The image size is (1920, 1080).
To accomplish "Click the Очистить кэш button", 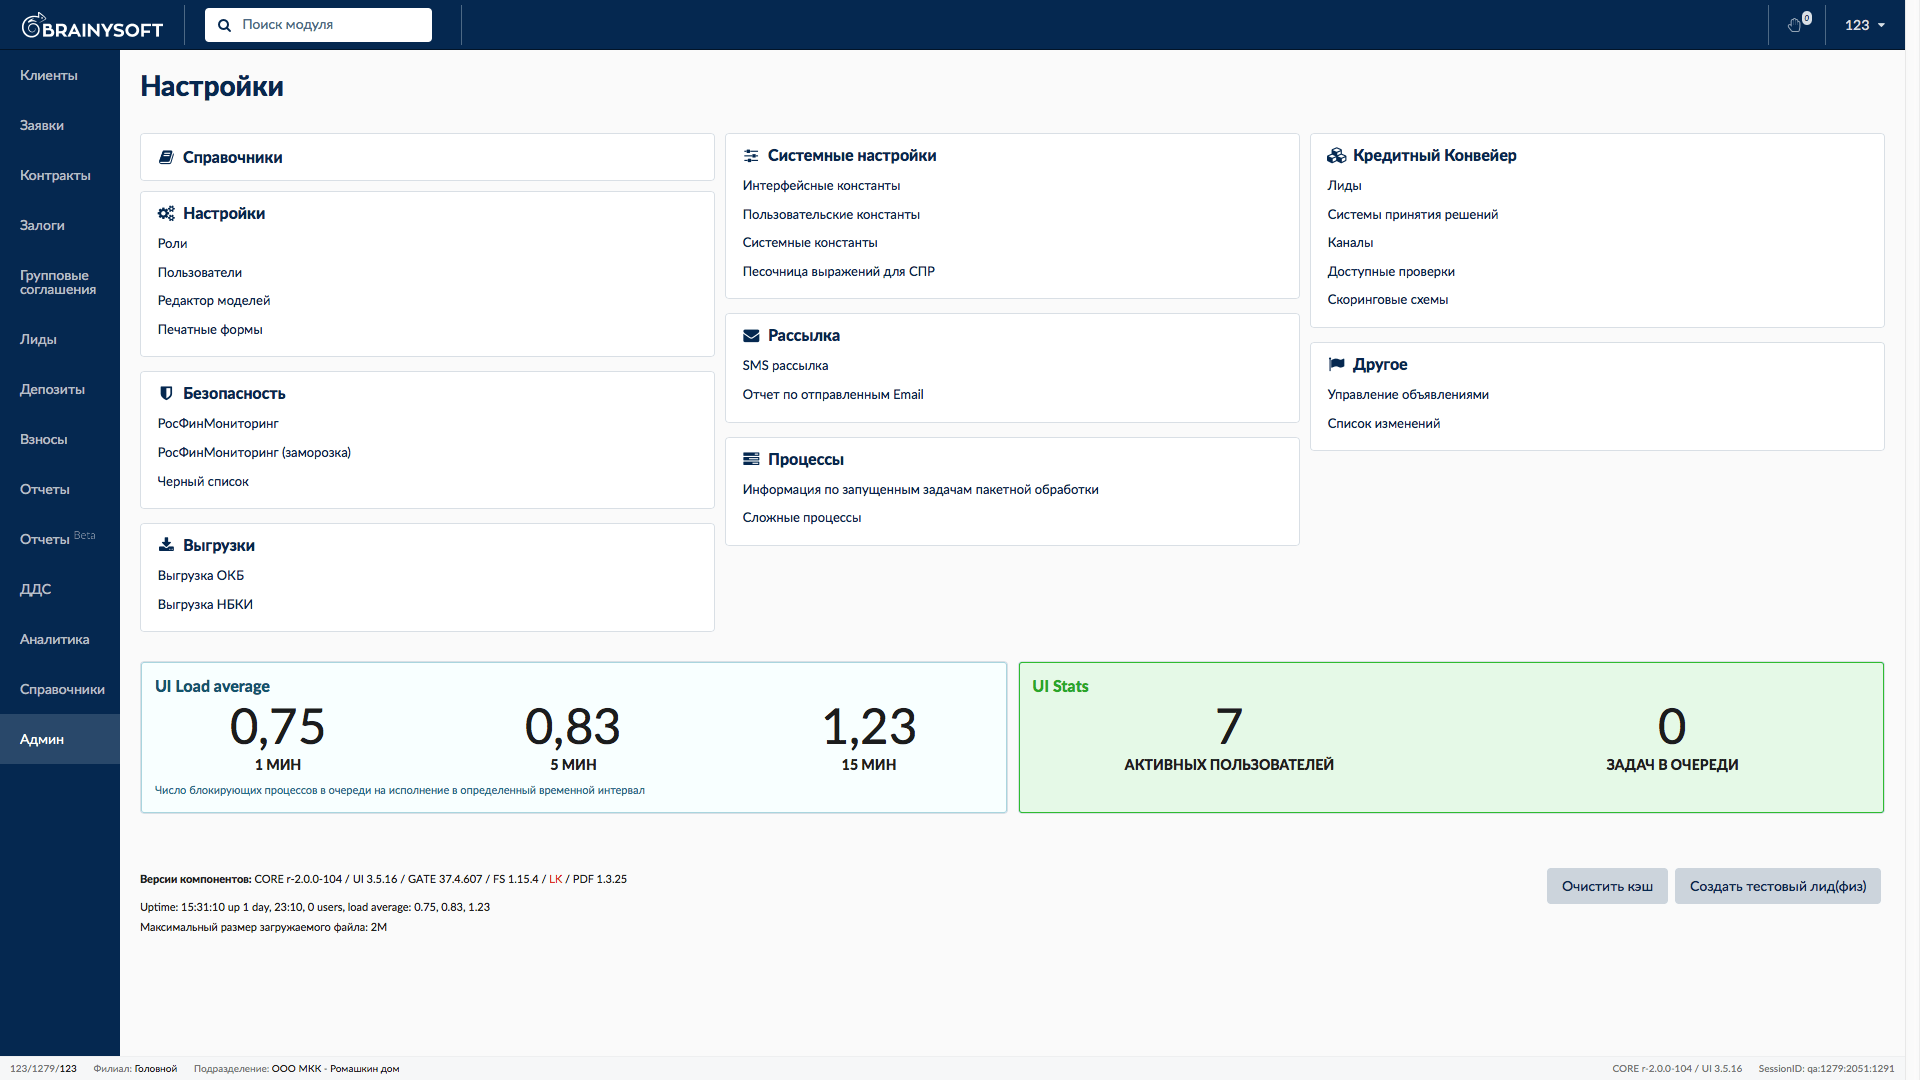I will click(x=1607, y=886).
